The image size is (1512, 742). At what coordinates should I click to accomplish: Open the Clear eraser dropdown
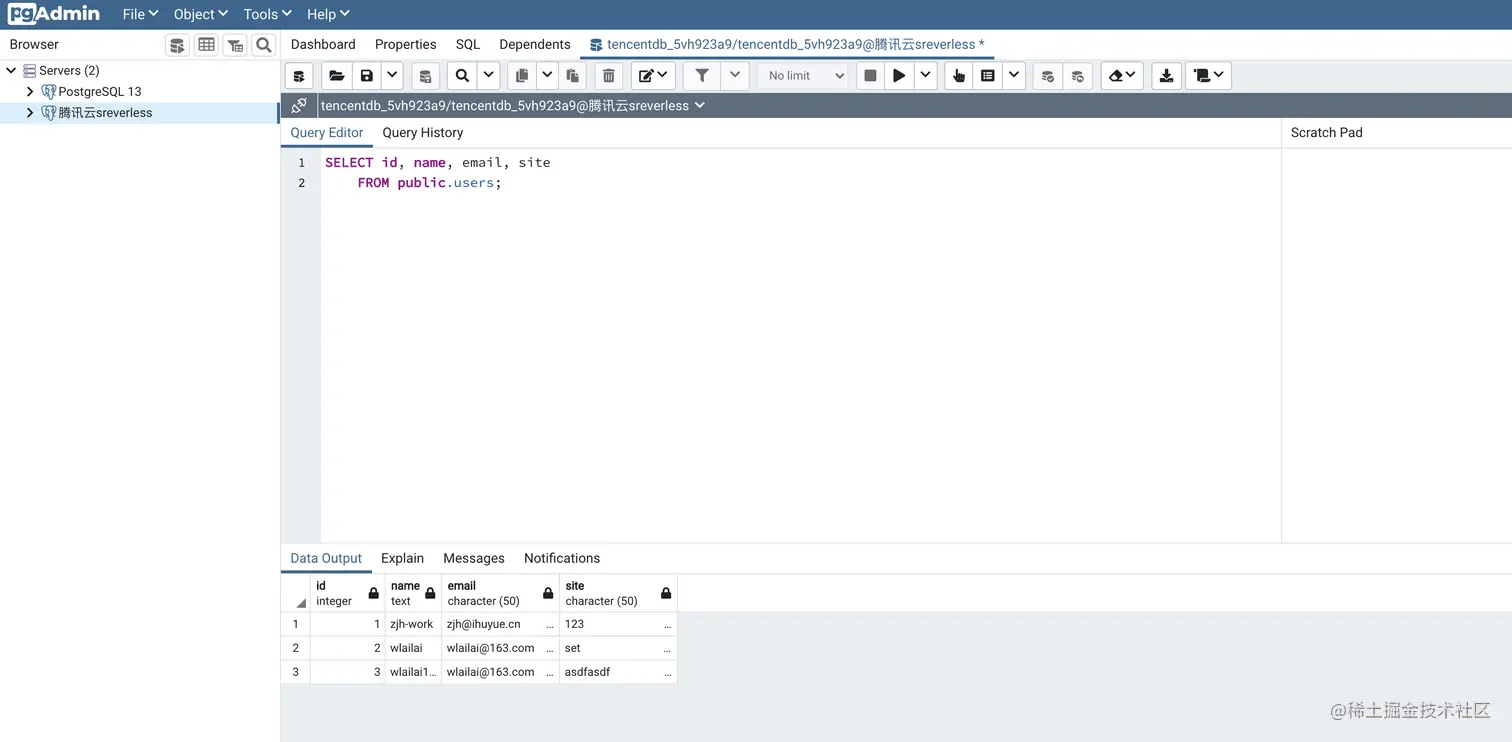pyautogui.click(x=1122, y=76)
